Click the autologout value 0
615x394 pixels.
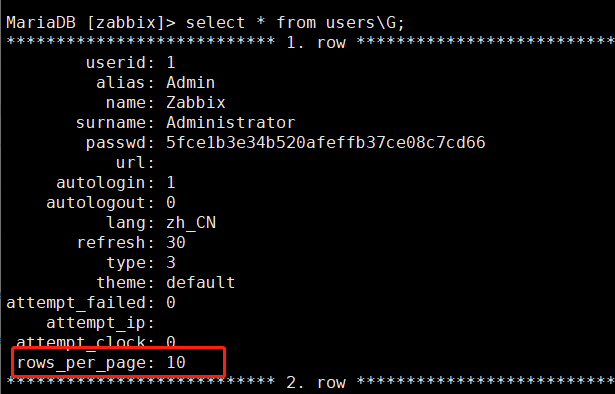171,203
